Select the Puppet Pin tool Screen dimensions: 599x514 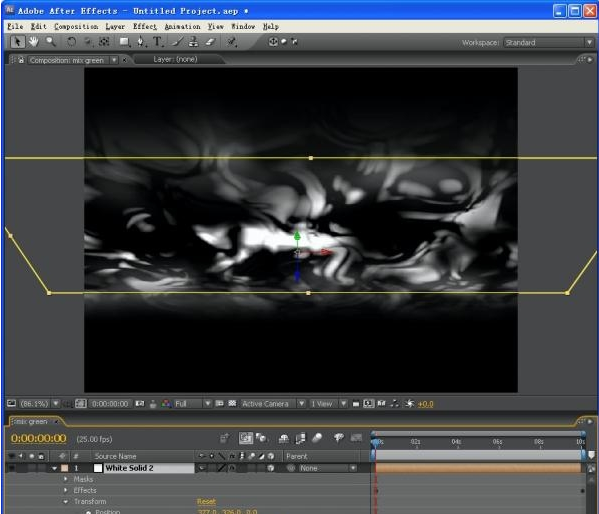point(232,42)
